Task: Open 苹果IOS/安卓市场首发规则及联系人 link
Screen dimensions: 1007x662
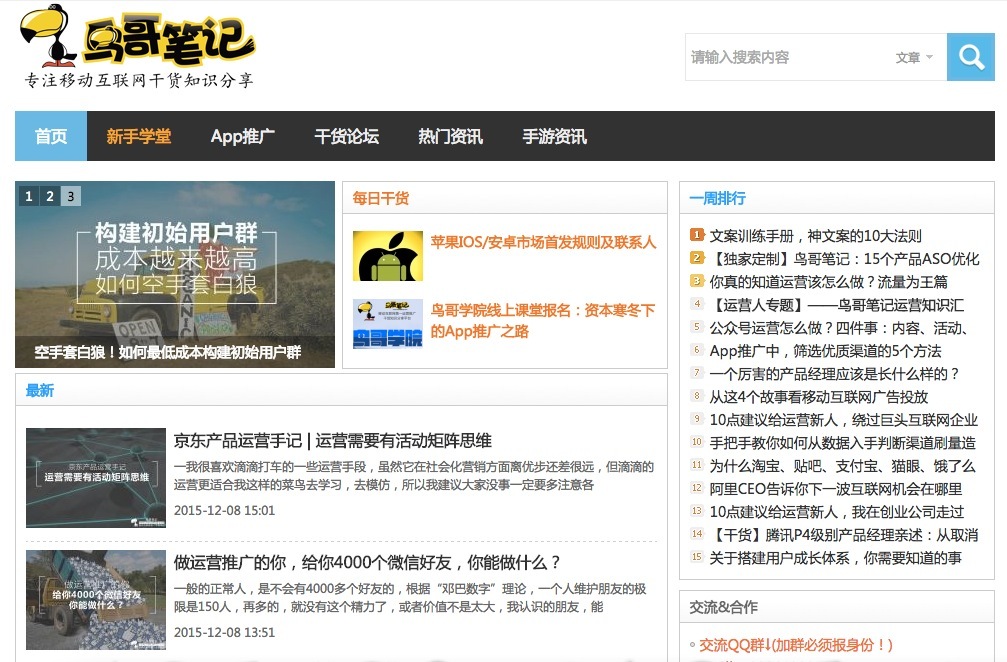Action: 543,242
